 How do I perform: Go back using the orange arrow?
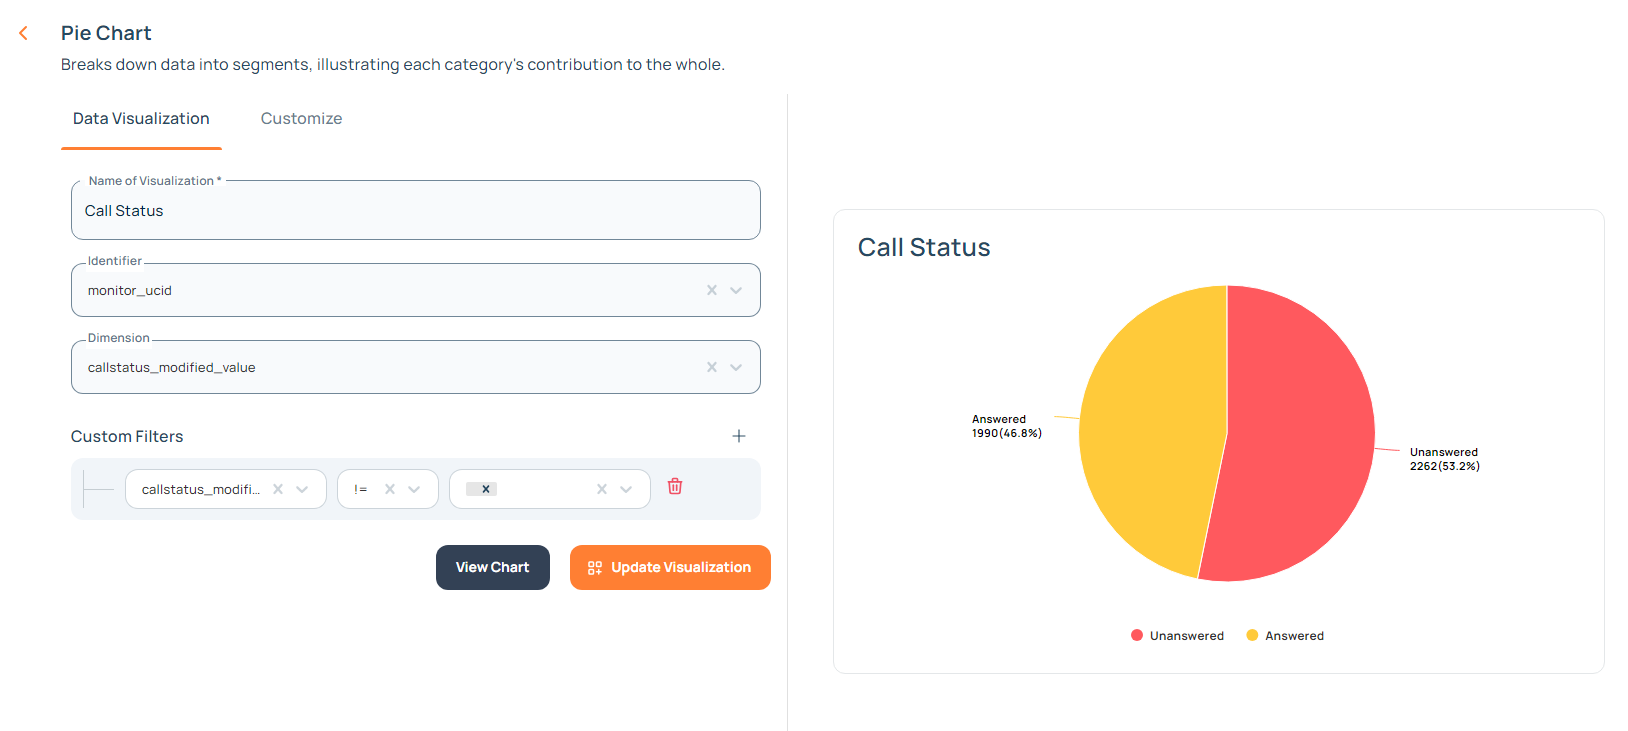[x=24, y=34]
